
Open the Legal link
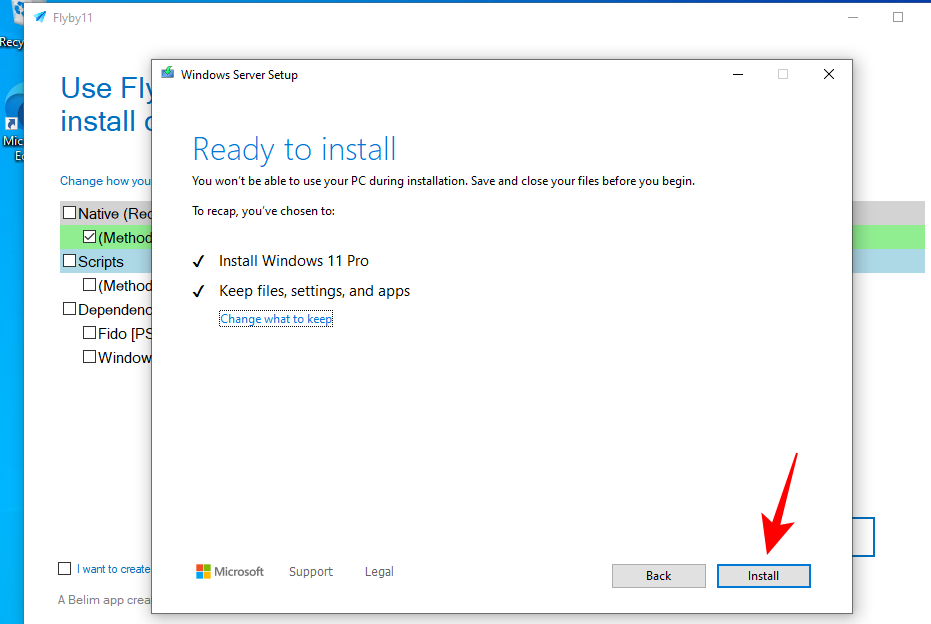[379, 572]
